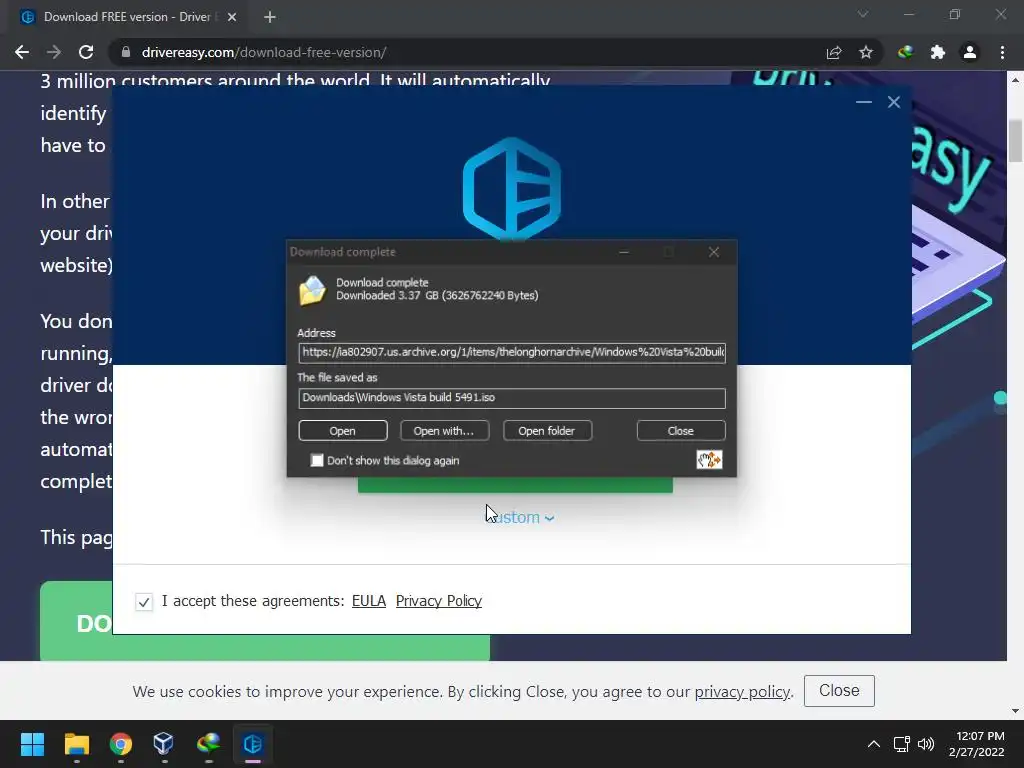Open Internet Download Manager from taskbar
Viewport: 1024px width, 768px height.
coord(208,744)
